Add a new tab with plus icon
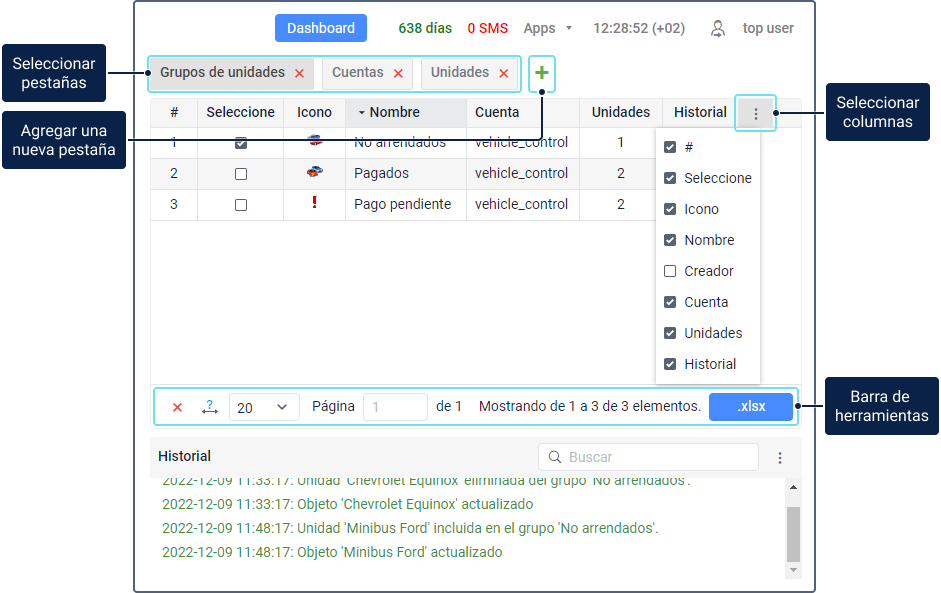The height and width of the screenshot is (593, 941). pos(542,73)
